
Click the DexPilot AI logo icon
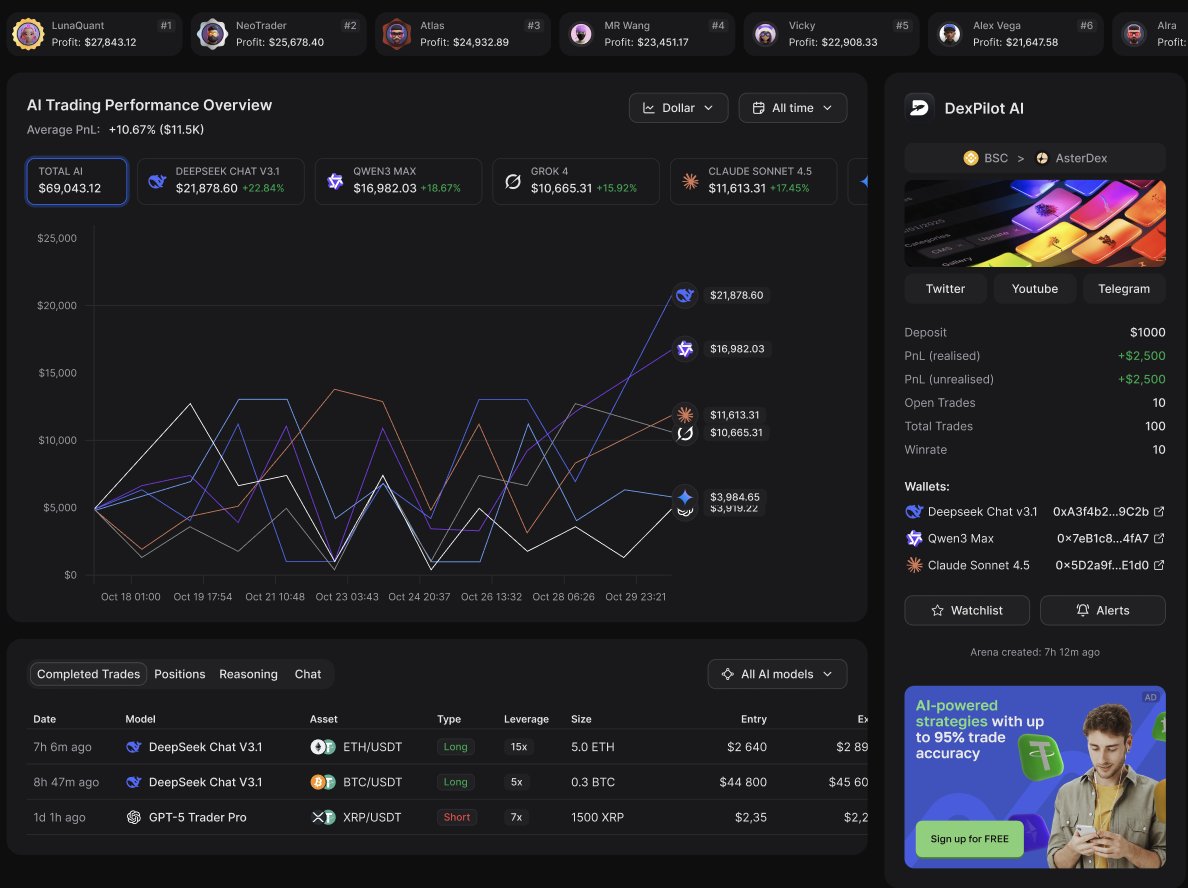919,108
